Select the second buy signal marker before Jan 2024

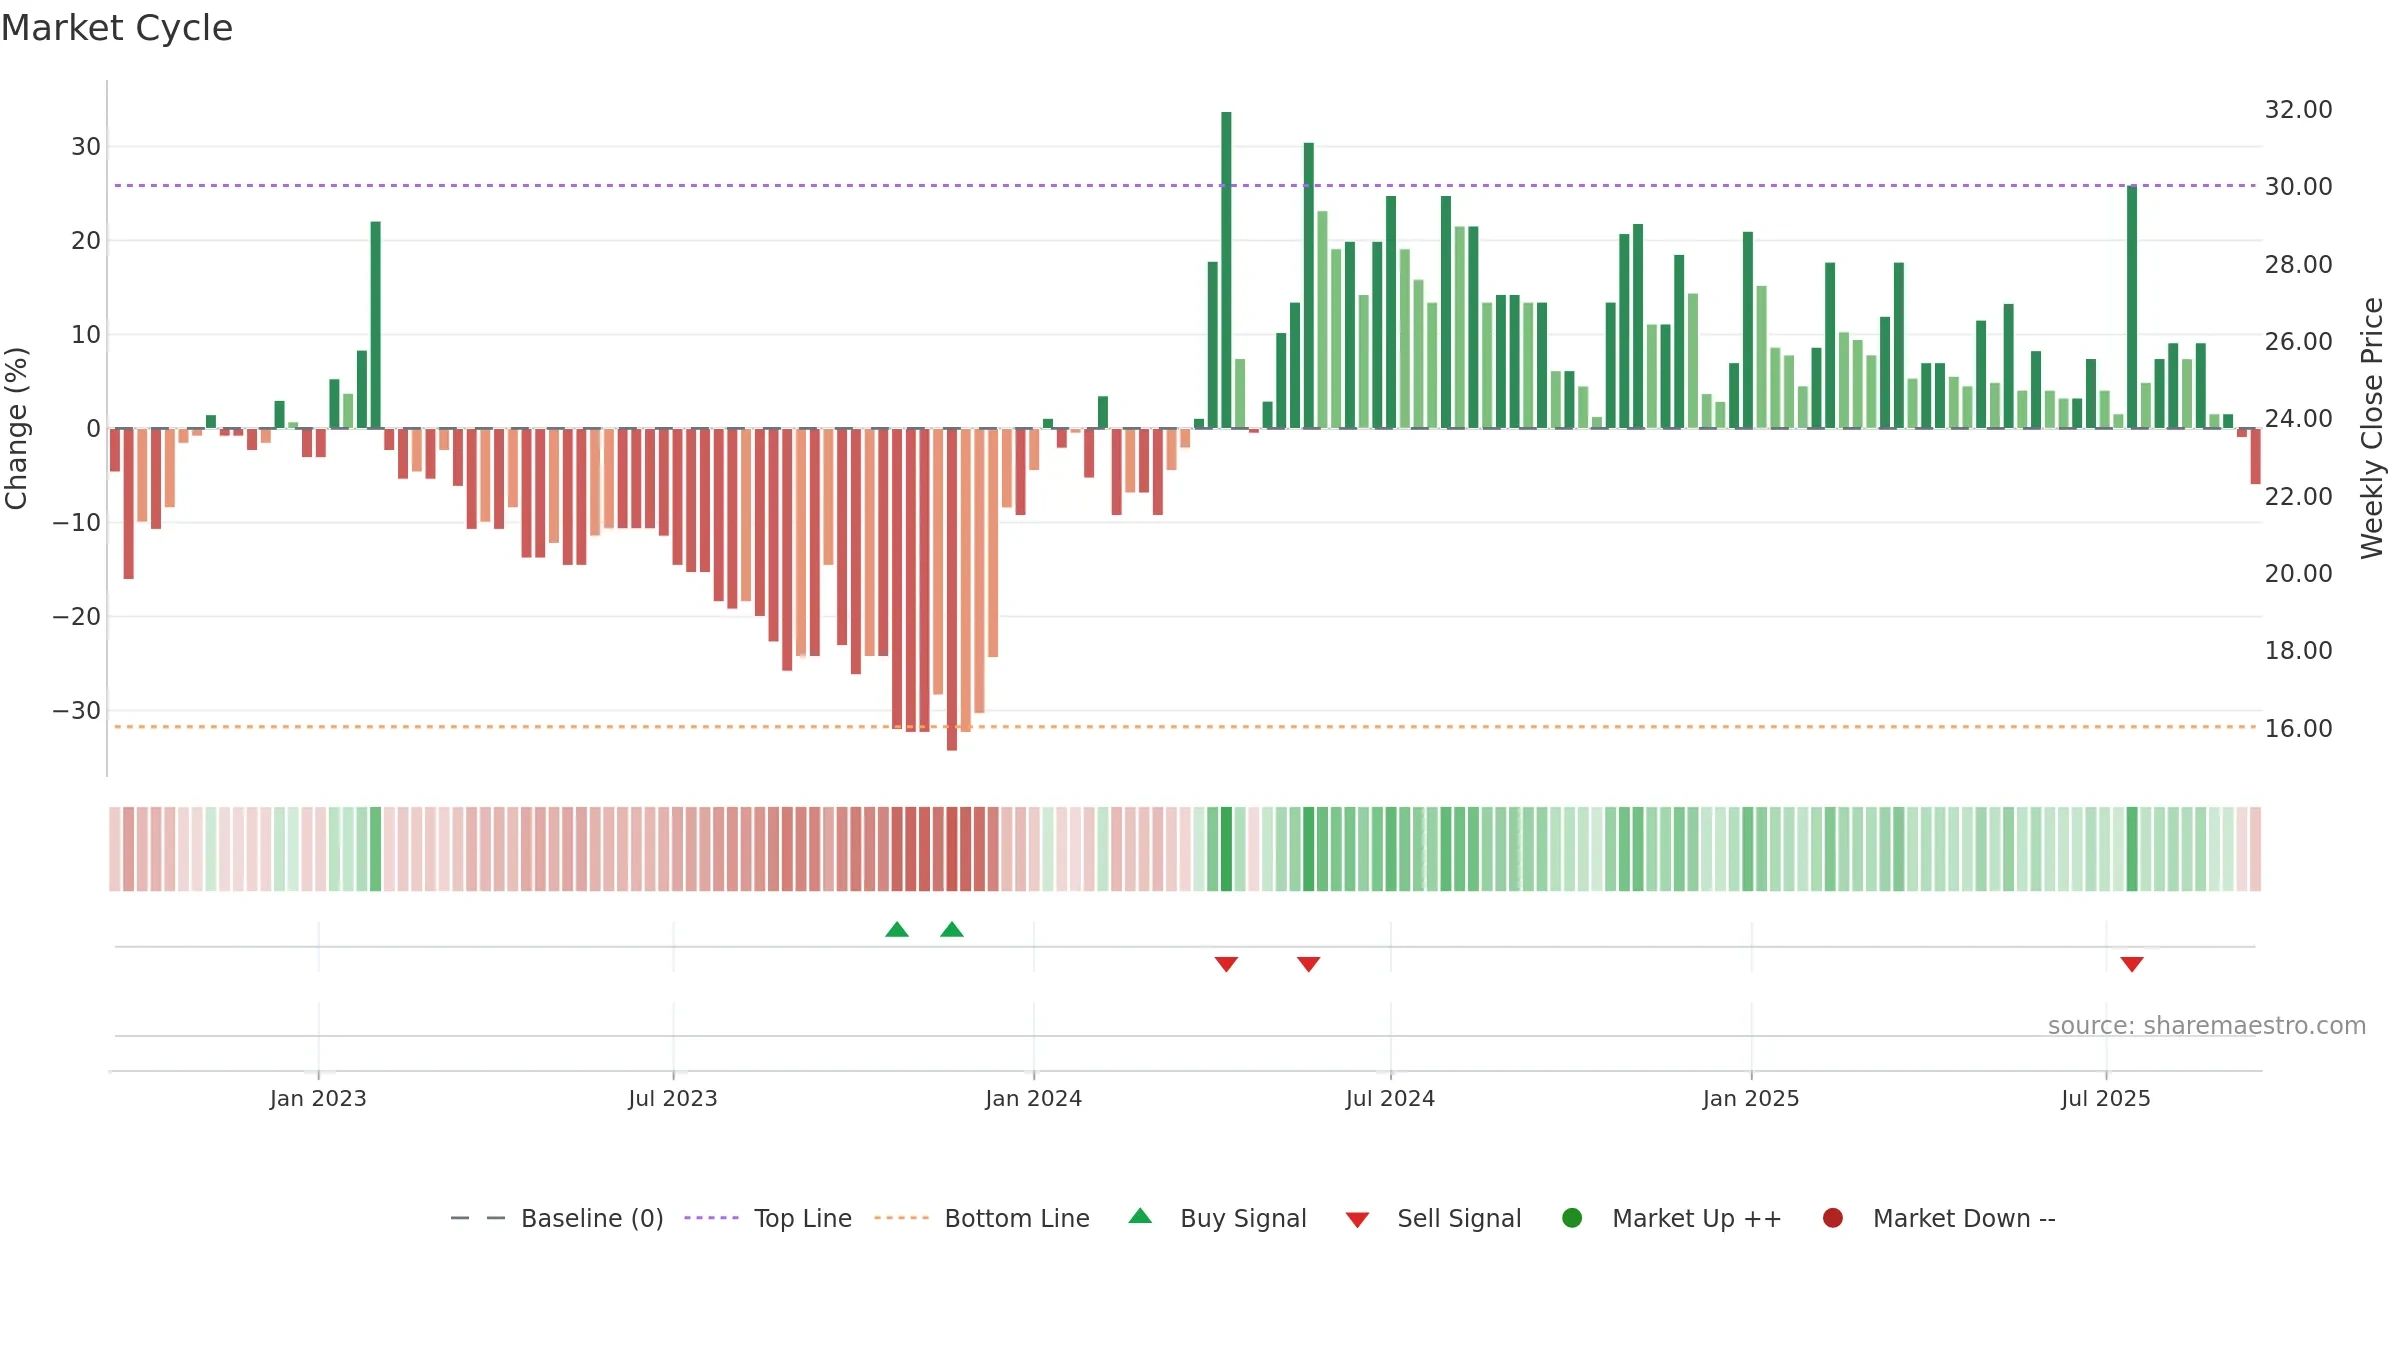[952, 930]
